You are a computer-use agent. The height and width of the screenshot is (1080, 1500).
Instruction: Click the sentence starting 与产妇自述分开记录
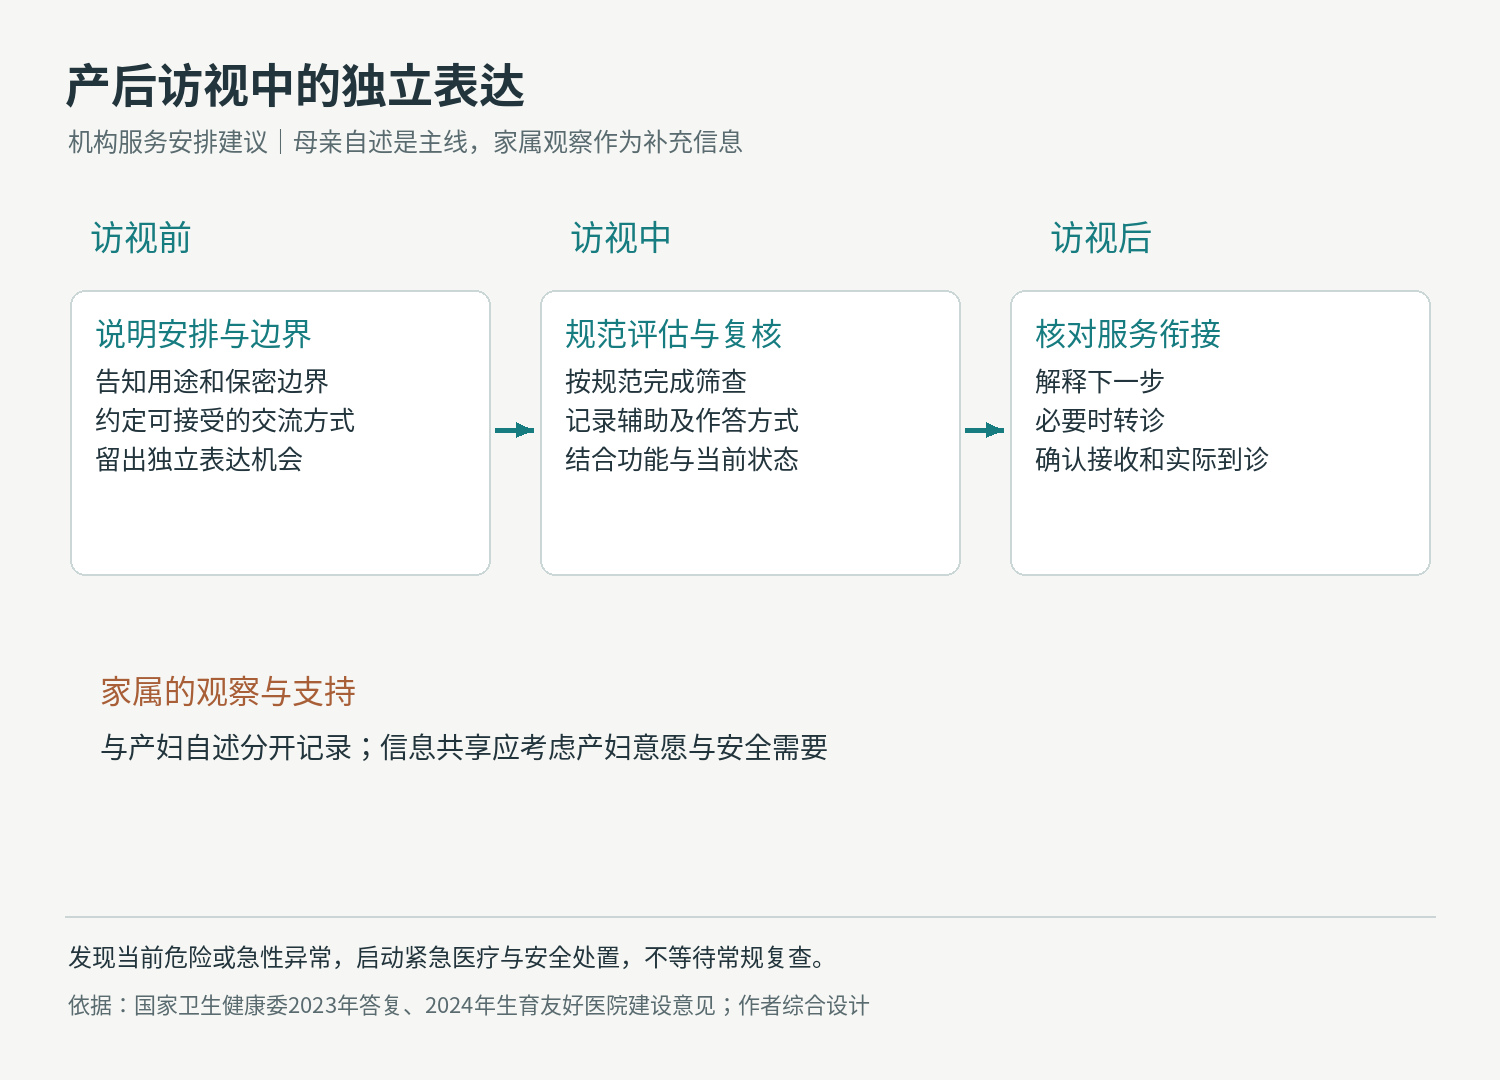[464, 747]
